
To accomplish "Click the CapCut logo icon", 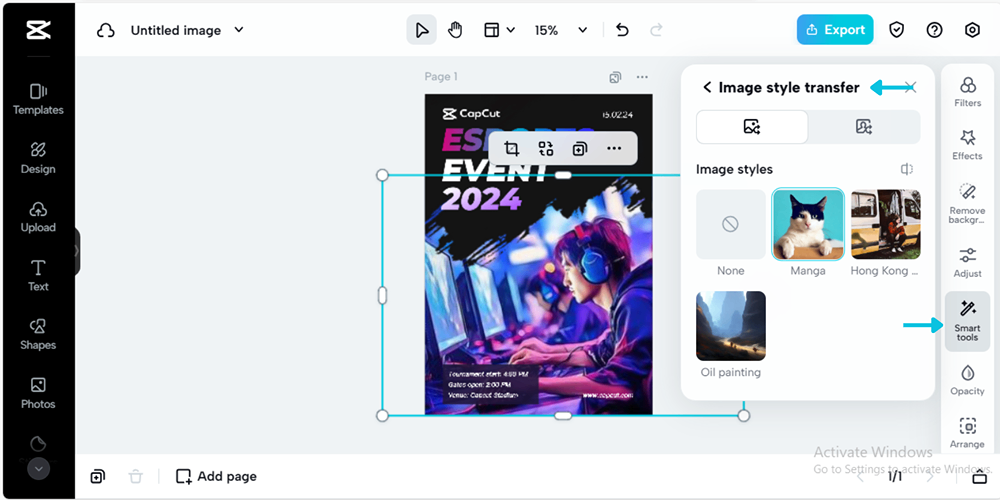I will click(38, 30).
